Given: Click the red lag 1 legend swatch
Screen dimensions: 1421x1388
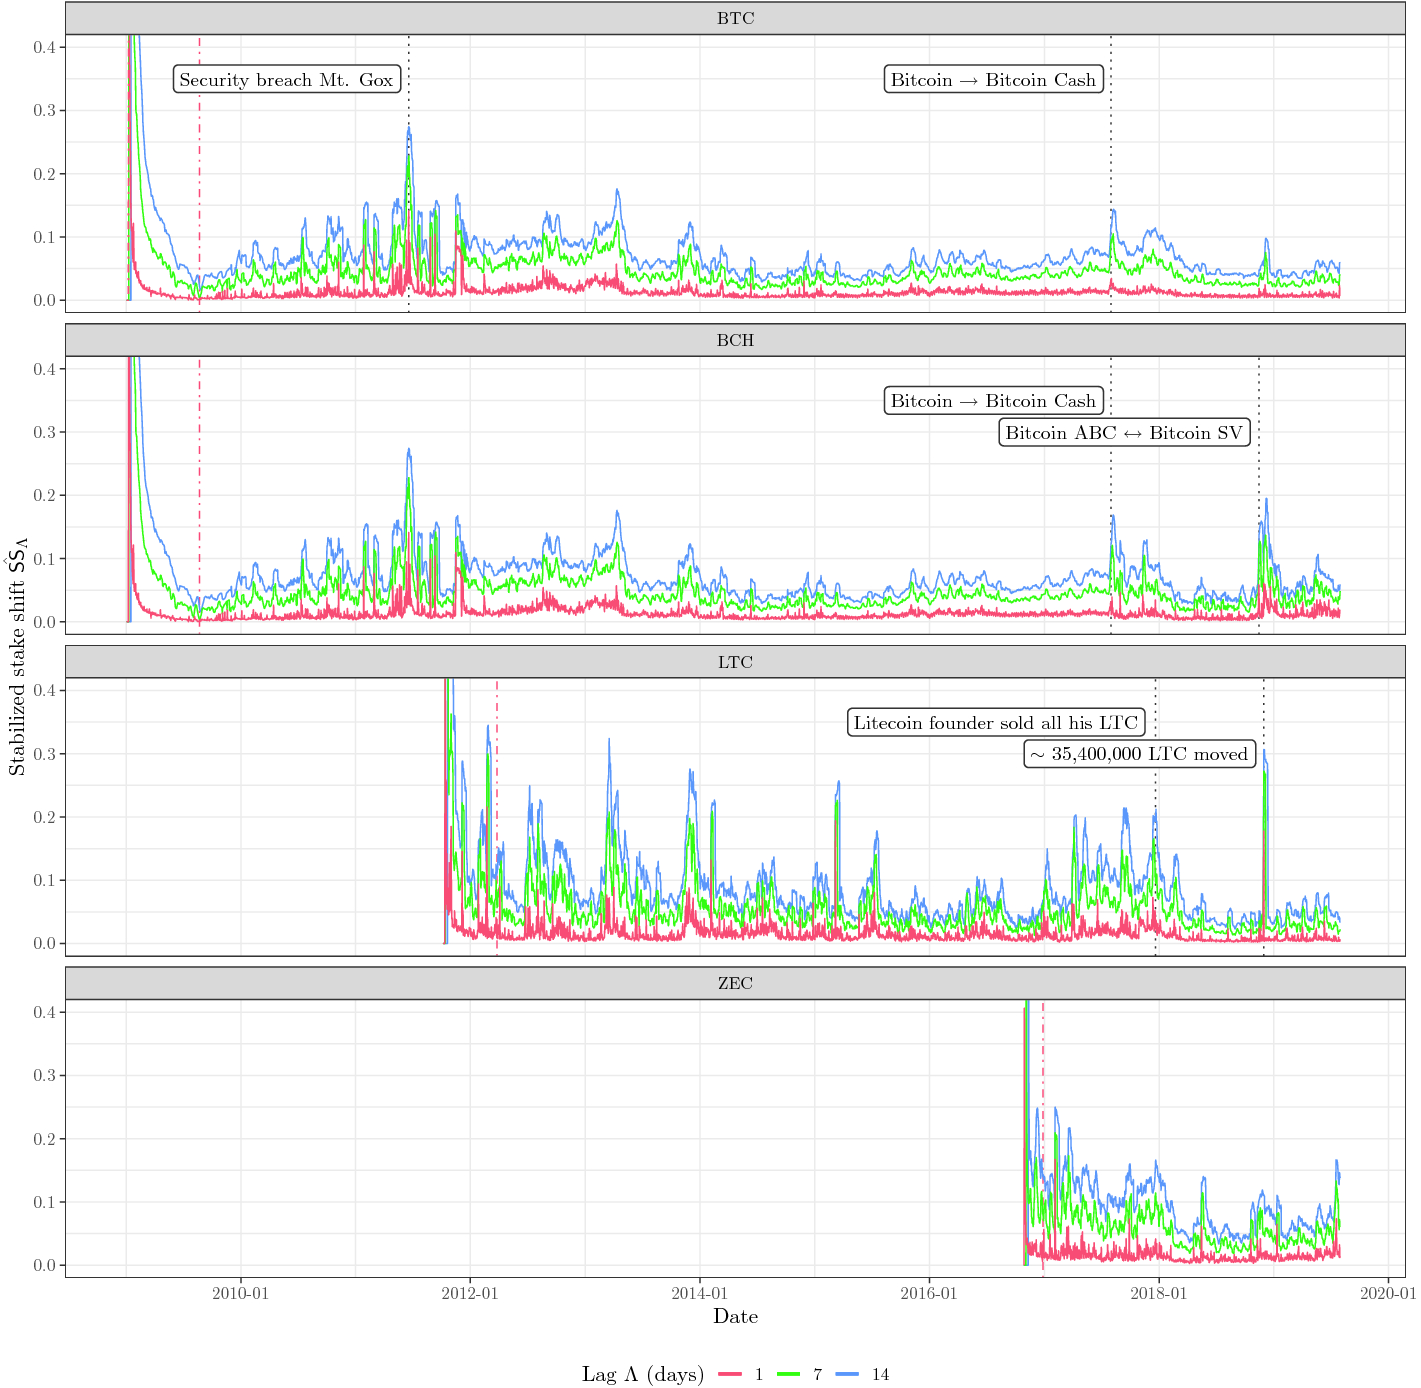Looking at the screenshot, I should (730, 1375).
